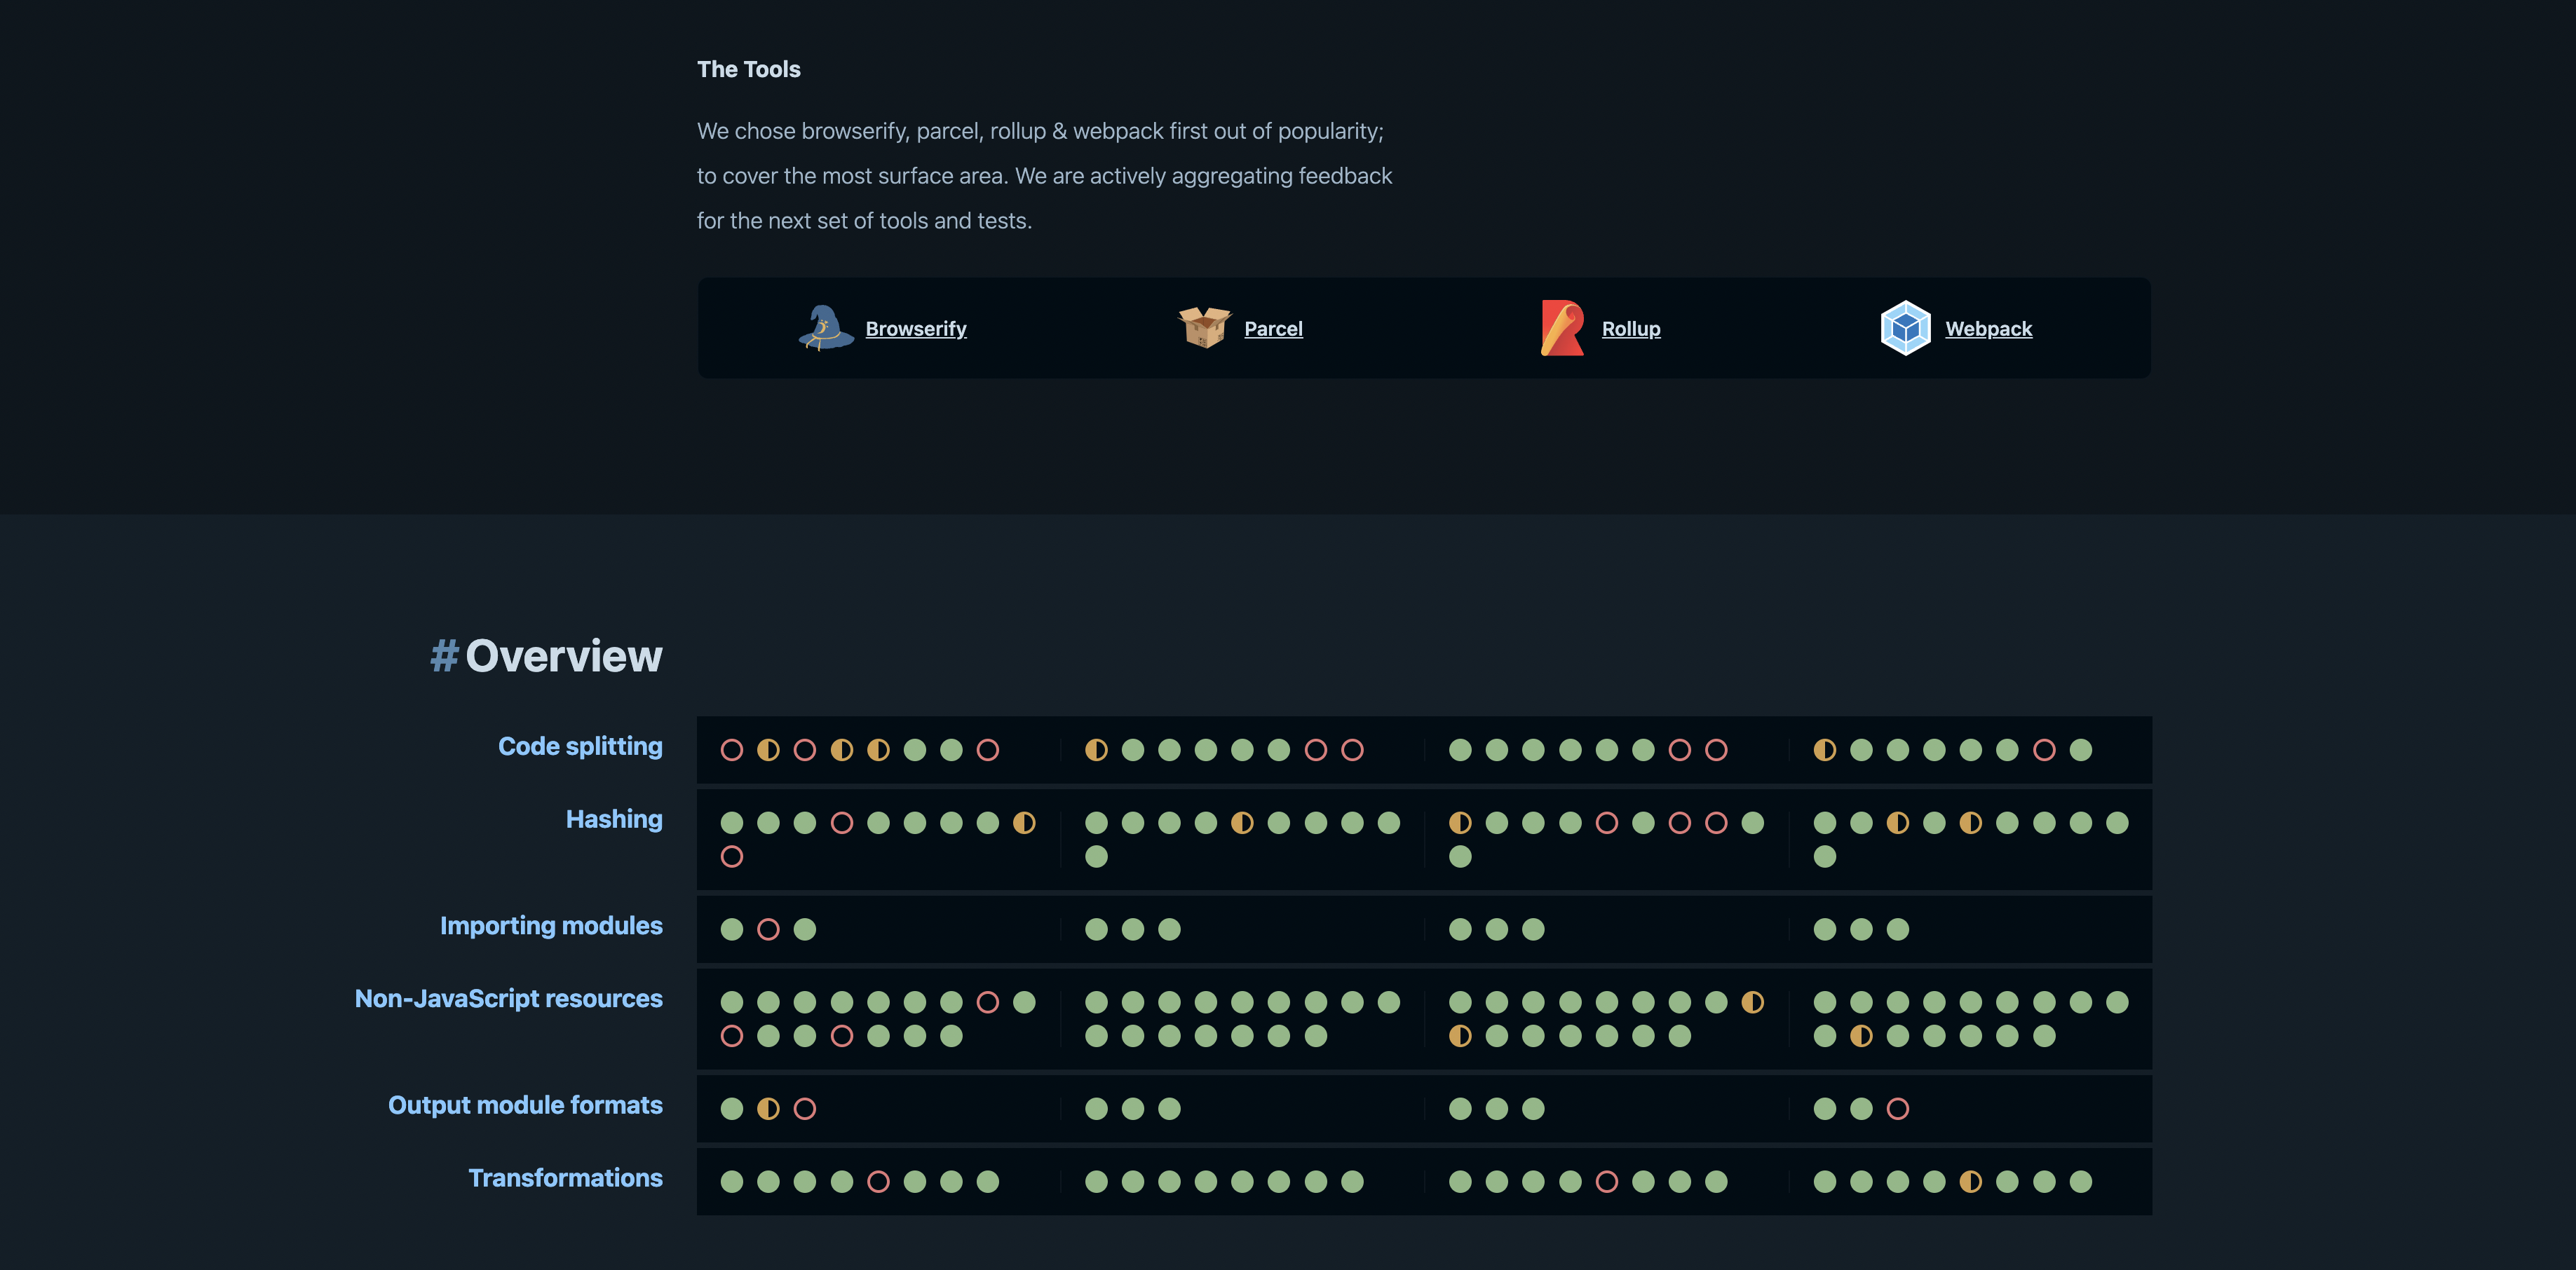The width and height of the screenshot is (2576, 1270).
Task: Open the Parcel link
Action: tap(1273, 329)
